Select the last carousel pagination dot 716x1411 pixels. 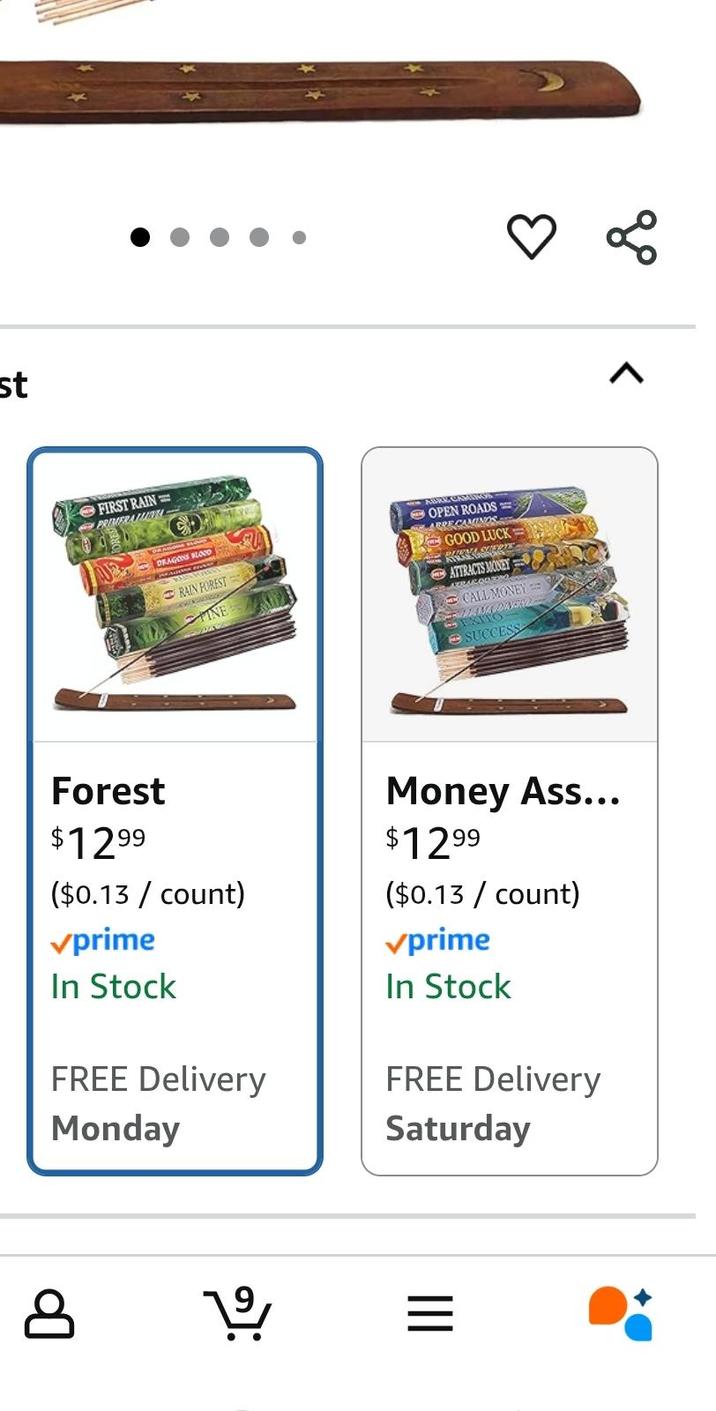[x=298, y=237]
